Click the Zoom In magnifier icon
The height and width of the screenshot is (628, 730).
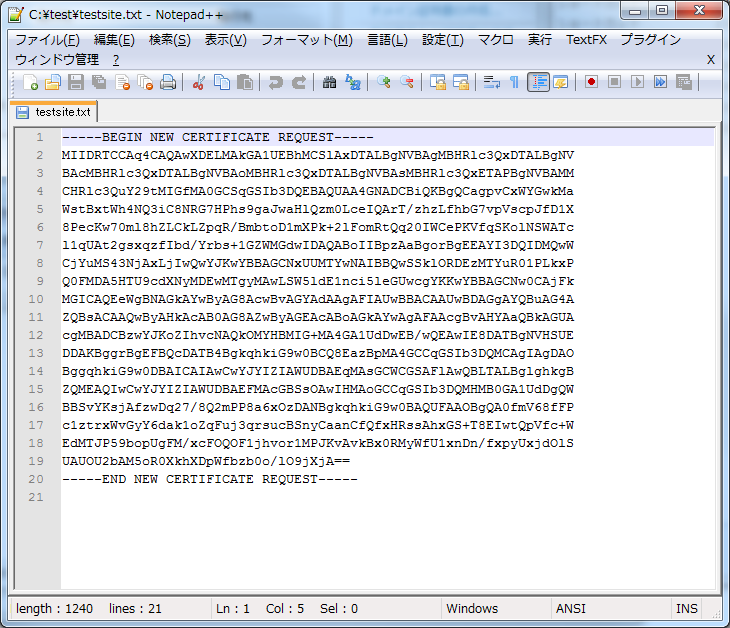[384, 82]
